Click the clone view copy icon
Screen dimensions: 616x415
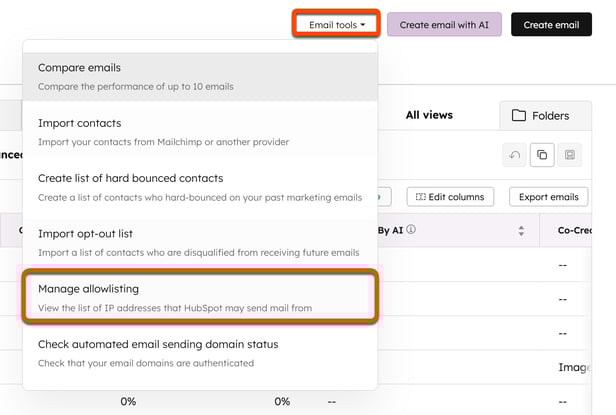point(542,155)
